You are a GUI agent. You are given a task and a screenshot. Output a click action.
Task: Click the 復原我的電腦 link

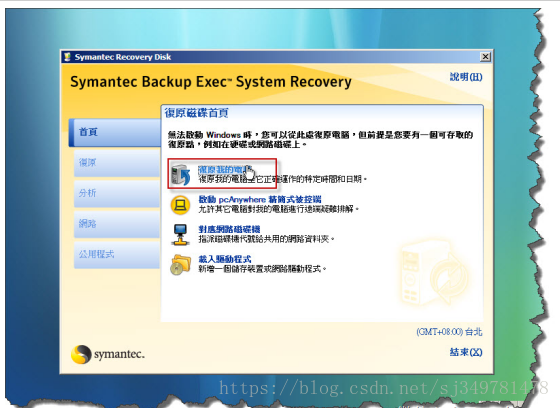coord(225,169)
